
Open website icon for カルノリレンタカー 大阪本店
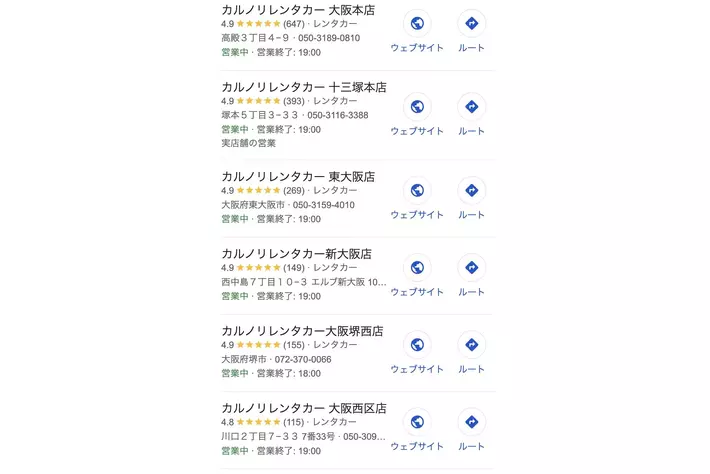tap(417, 24)
